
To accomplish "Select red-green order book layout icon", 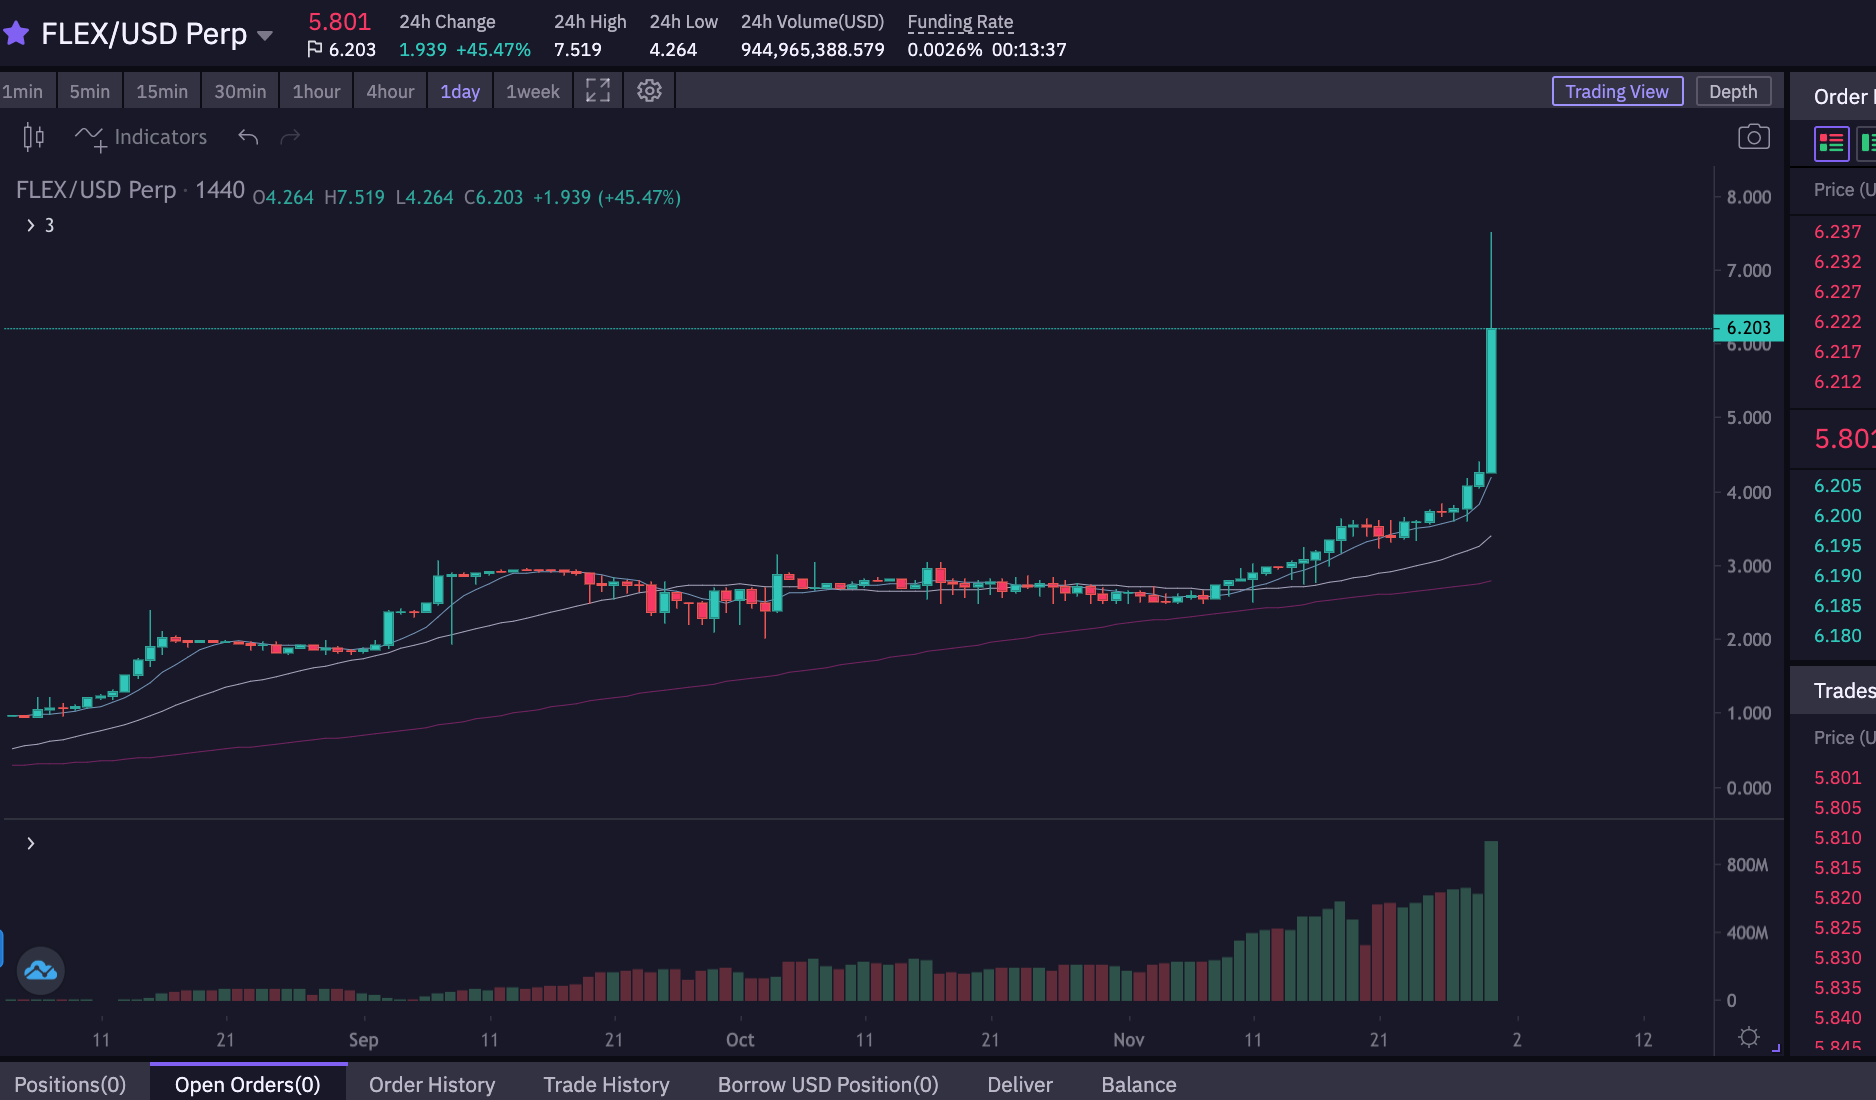I will pyautogui.click(x=1831, y=143).
